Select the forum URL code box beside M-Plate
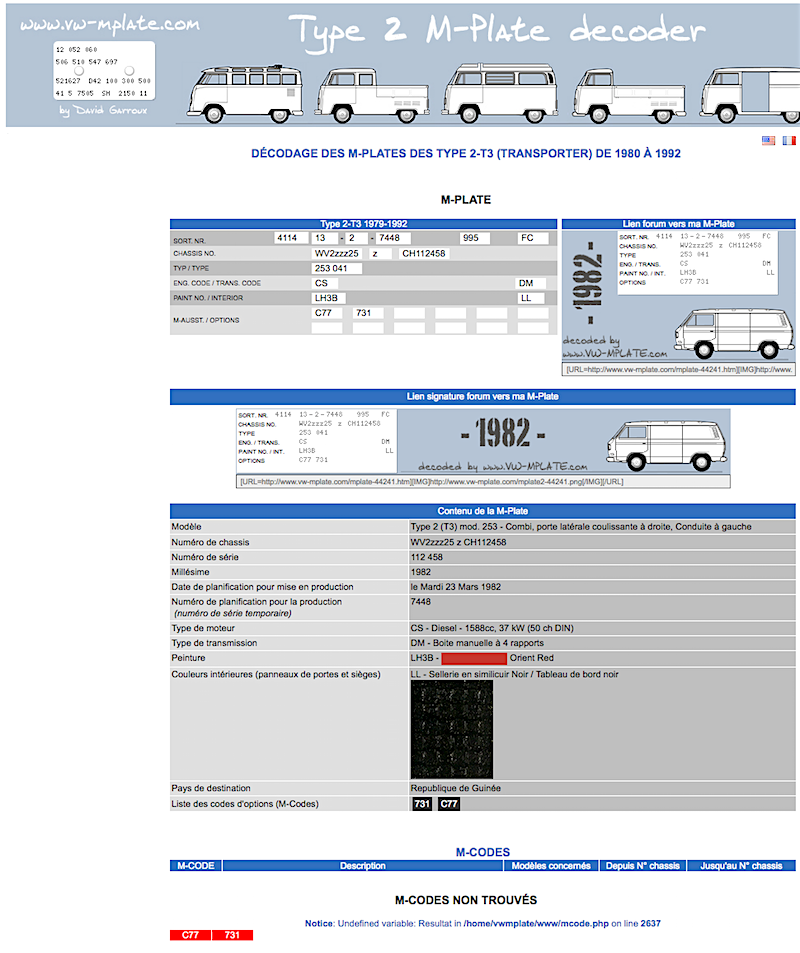 coord(678,370)
